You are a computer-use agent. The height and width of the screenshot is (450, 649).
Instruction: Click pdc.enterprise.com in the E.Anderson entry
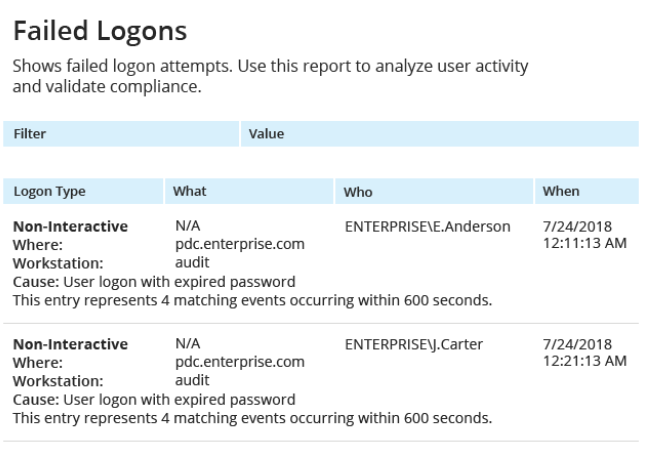[x=239, y=243]
